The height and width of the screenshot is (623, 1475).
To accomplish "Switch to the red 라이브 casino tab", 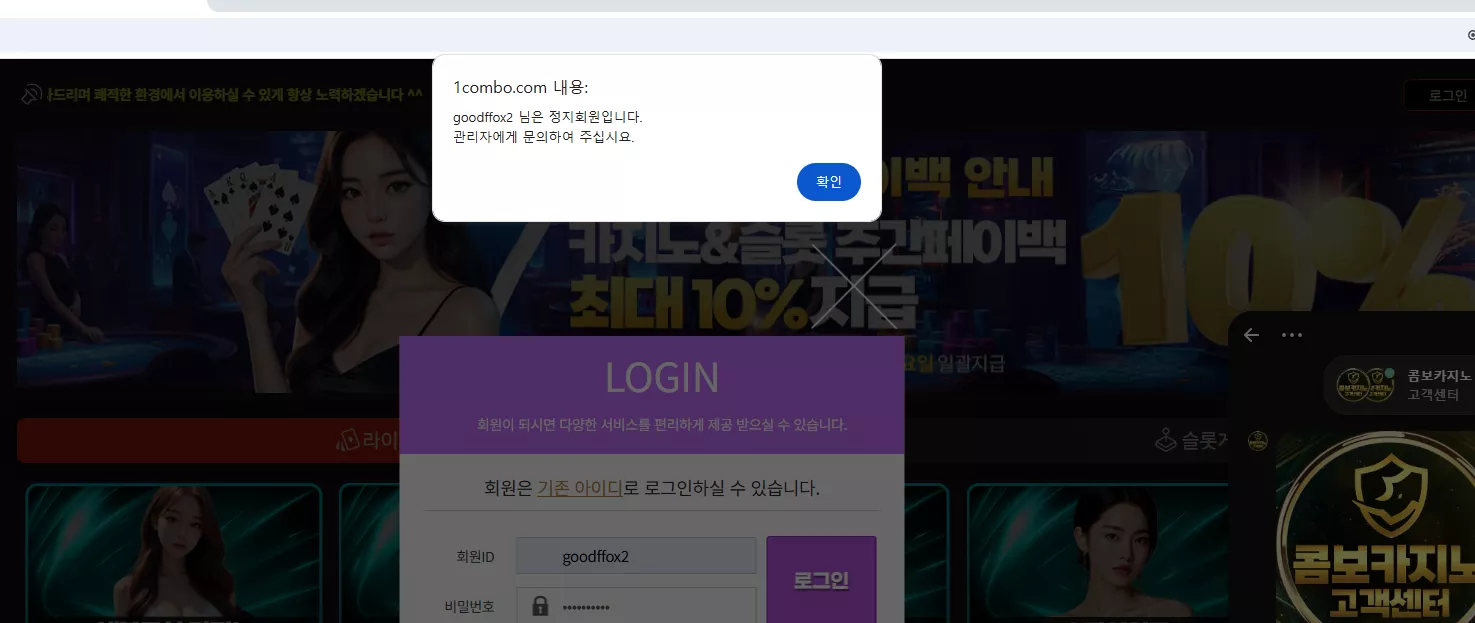I will click(x=208, y=440).
